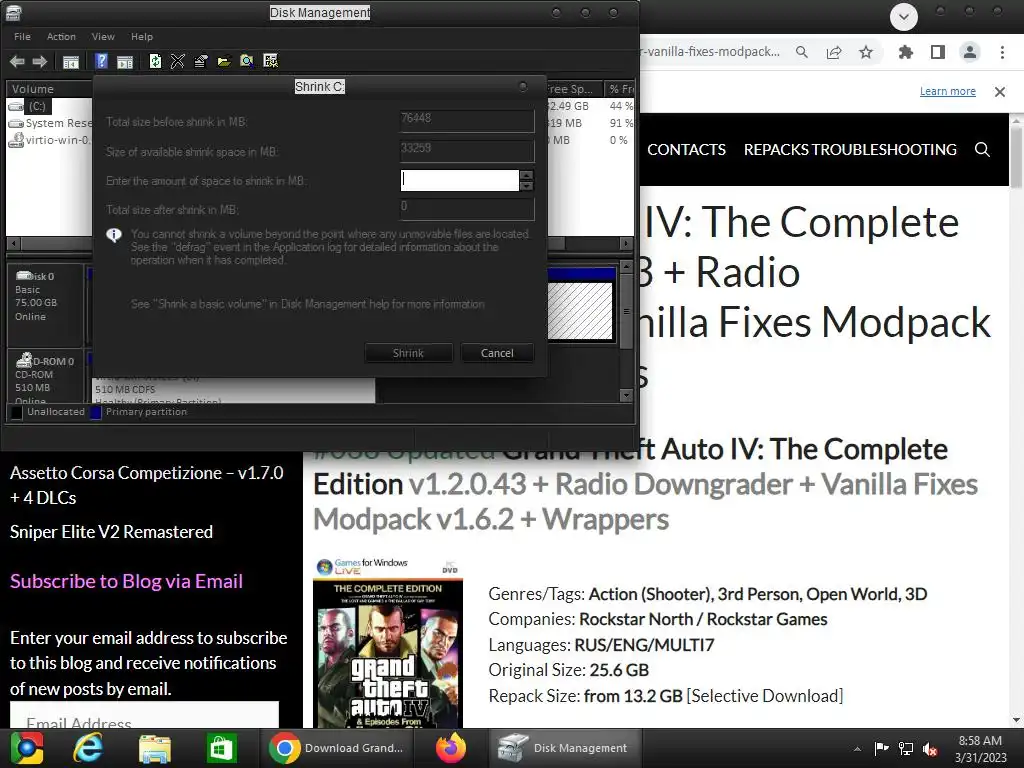Decrease shrink amount with down spinner

pyautogui.click(x=526, y=186)
